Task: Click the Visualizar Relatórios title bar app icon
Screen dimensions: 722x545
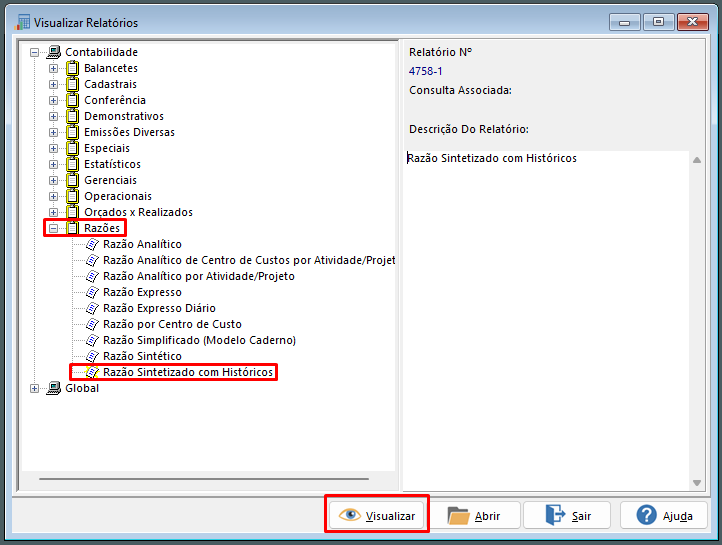Action: [22, 22]
